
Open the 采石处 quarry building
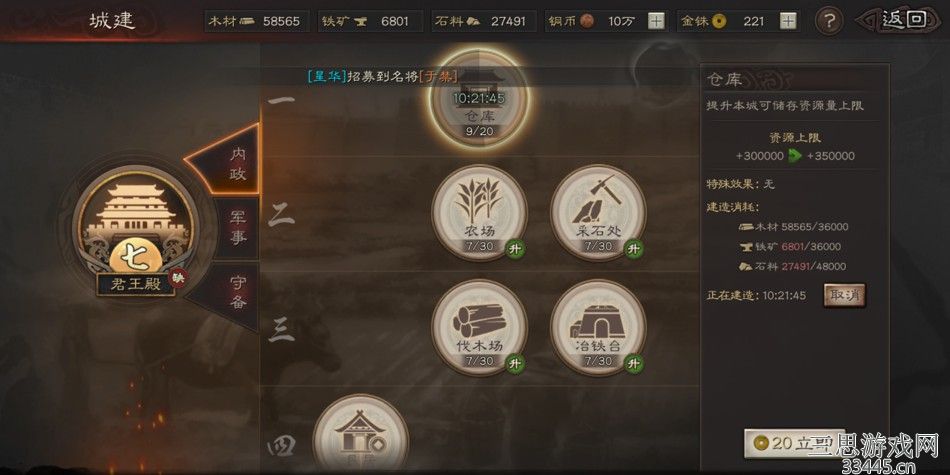tap(598, 213)
